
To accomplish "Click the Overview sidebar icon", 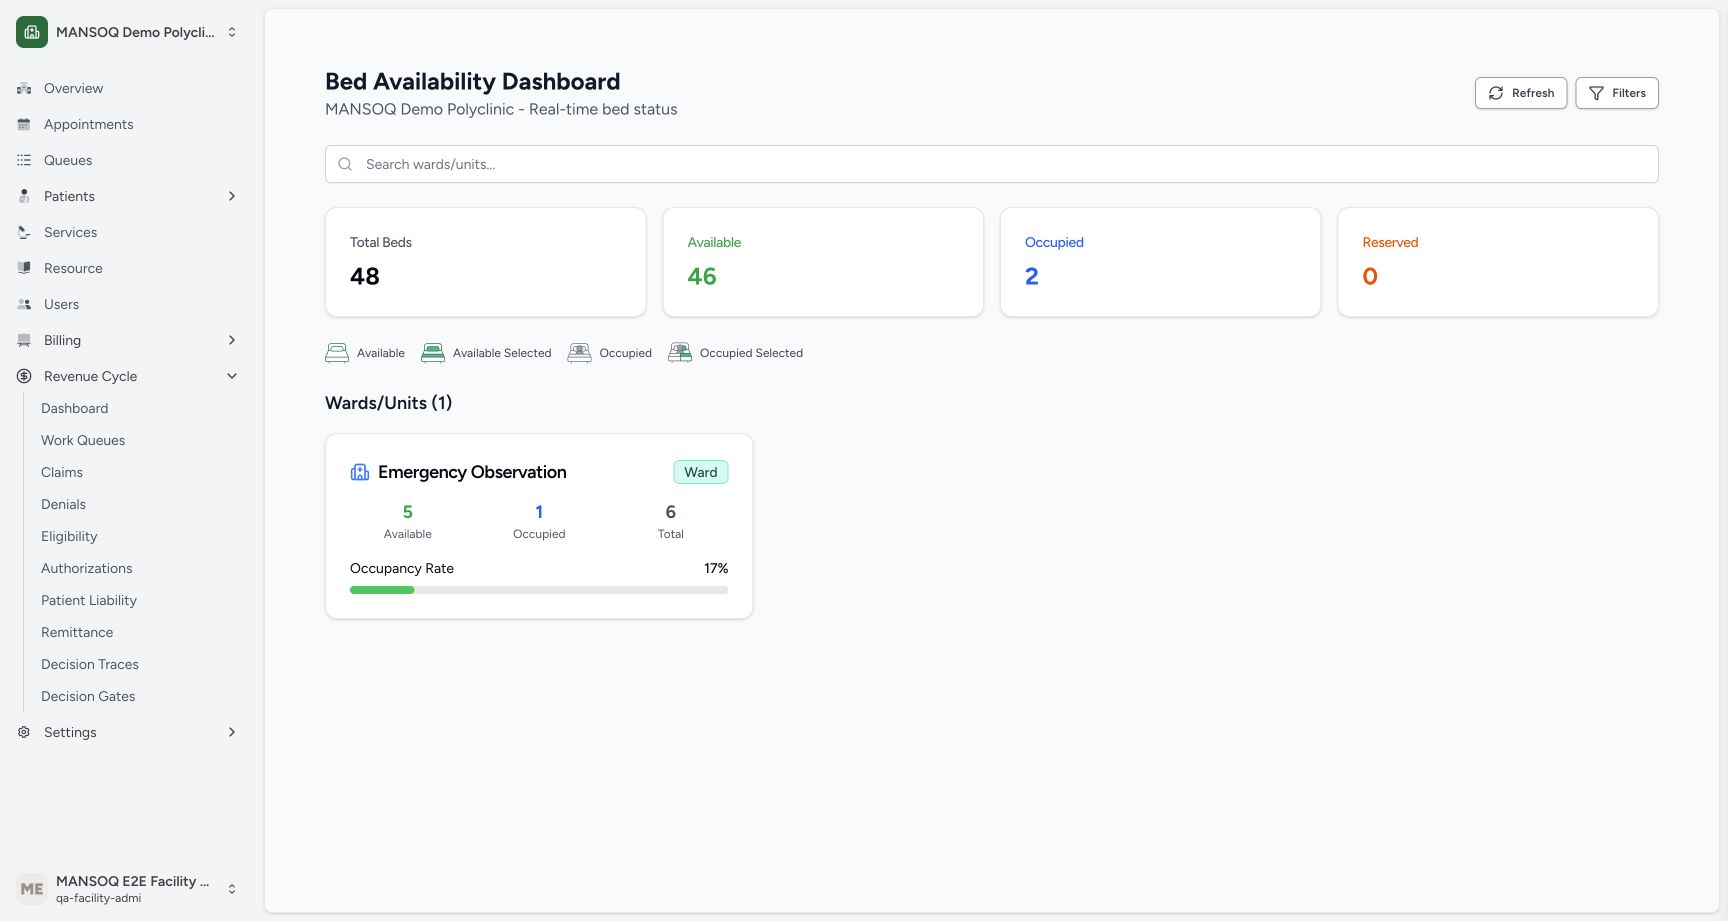I will point(24,89).
